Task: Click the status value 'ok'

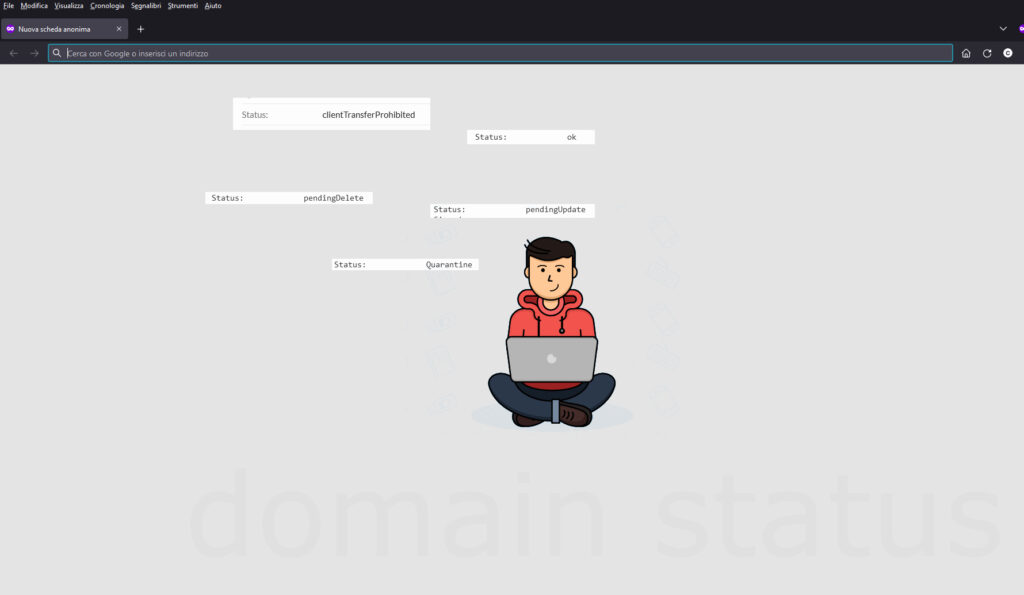Action: point(571,137)
